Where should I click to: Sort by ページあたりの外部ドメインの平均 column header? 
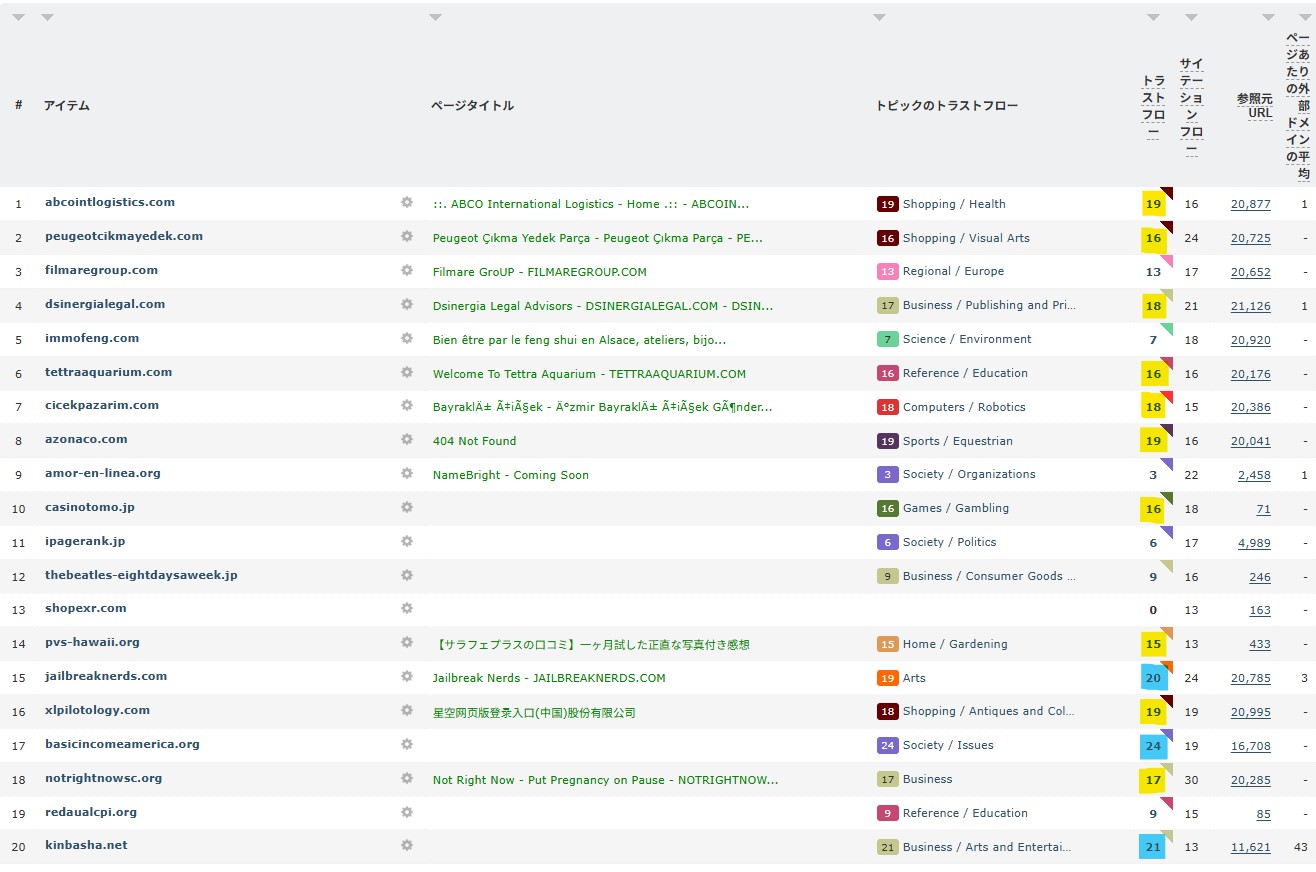1297,107
